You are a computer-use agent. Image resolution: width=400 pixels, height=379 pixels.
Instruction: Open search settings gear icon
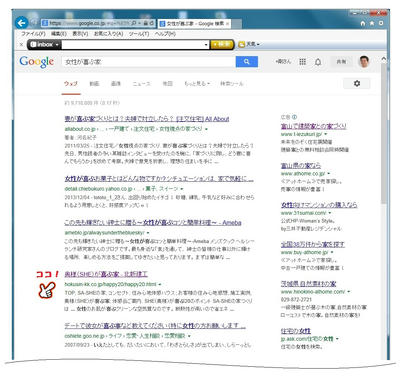click(357, 83)
